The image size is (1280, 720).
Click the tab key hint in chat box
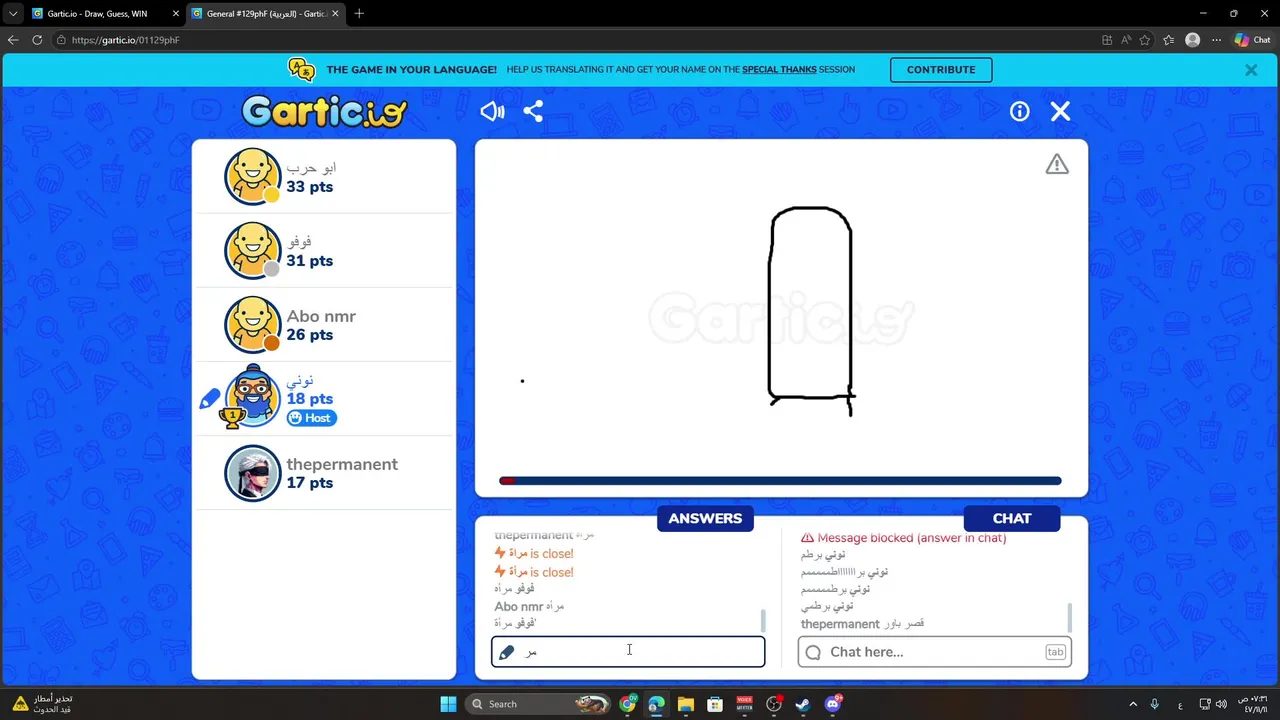click(1055, 652)
